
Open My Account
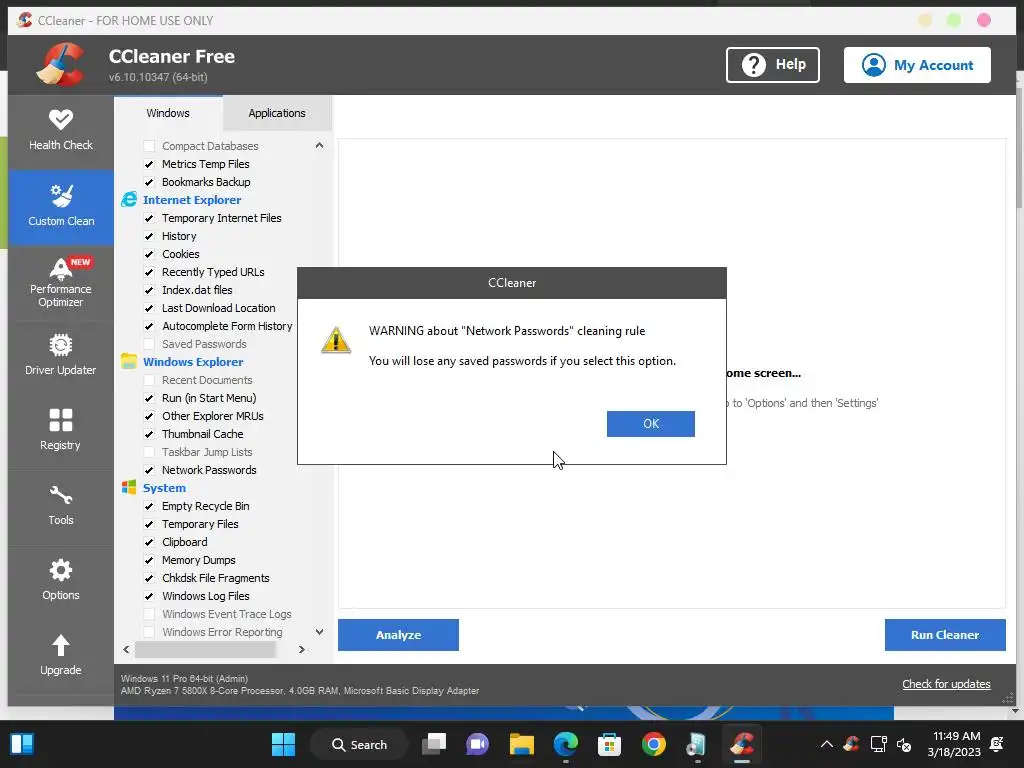pos(917,65)
